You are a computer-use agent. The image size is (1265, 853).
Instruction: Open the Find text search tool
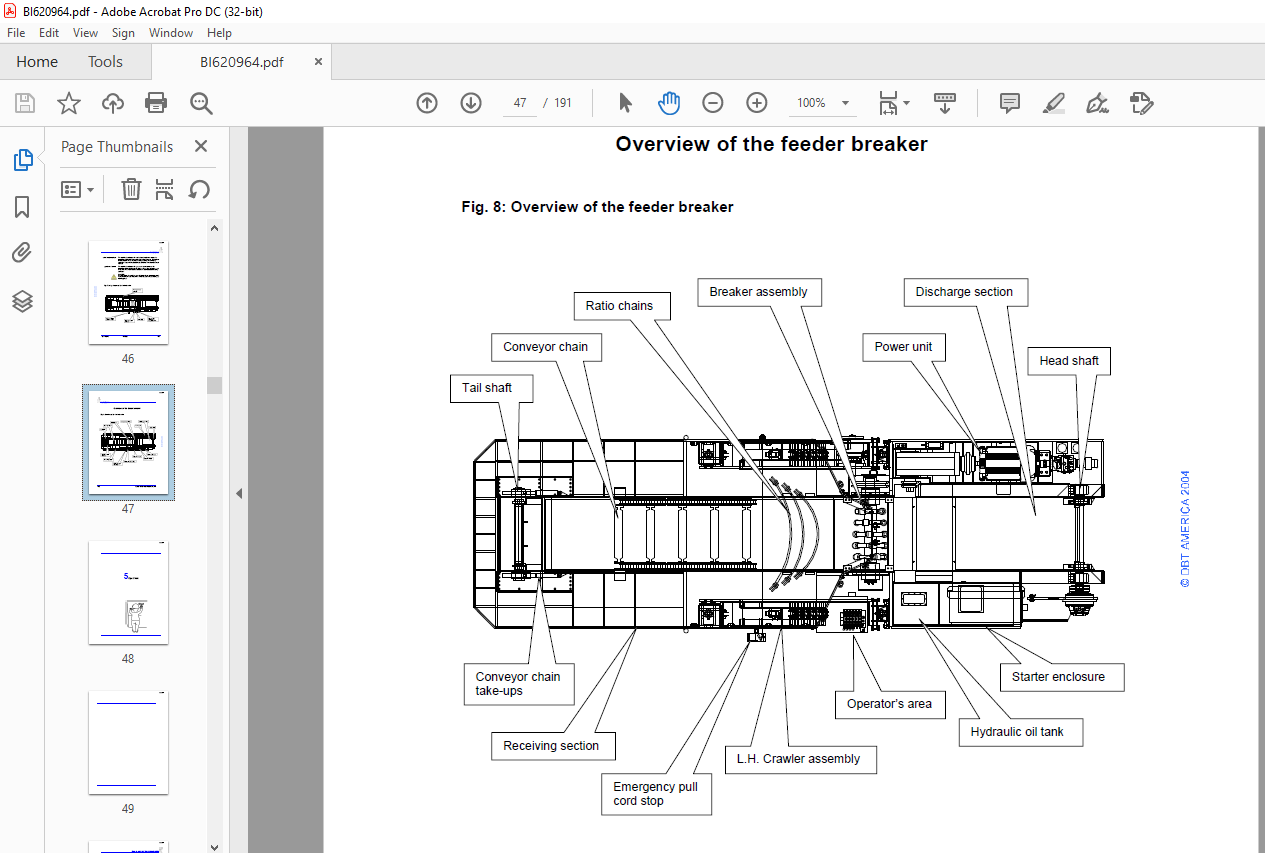point(201,103)
